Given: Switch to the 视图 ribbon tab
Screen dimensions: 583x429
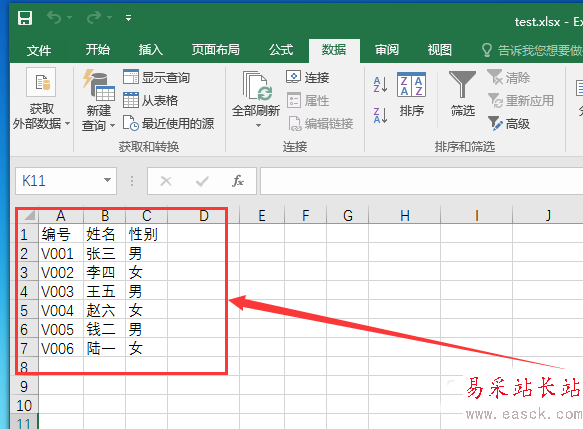Looking at the screenshot, I should (x=439, y=50).
